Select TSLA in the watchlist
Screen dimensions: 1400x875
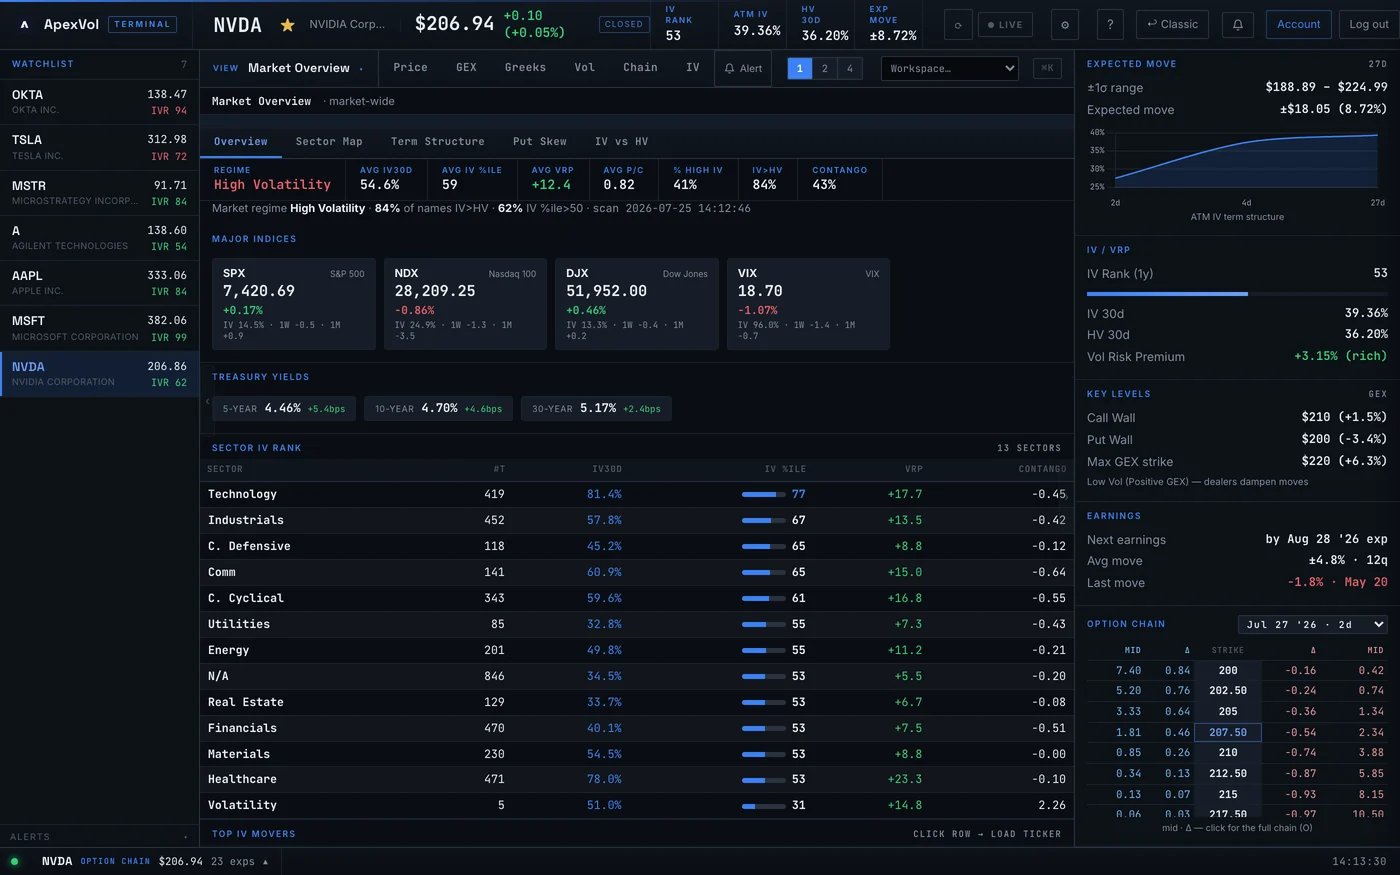pyautogui.click(x=99, y=147)
